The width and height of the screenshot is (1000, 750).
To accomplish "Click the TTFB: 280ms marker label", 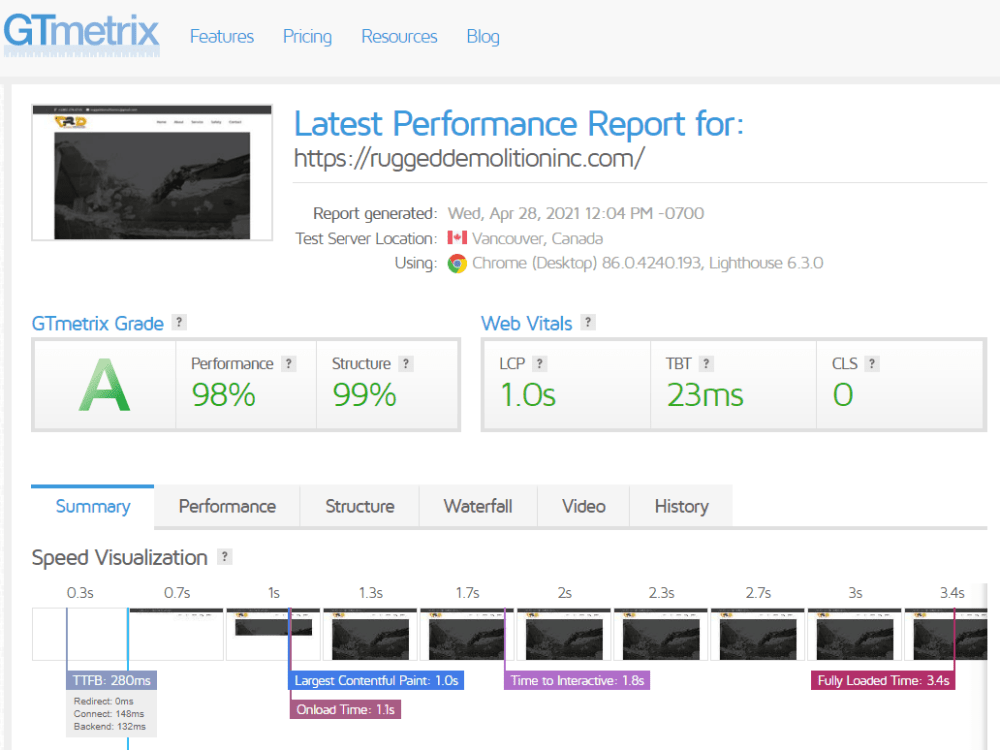I will pos(112,680).
